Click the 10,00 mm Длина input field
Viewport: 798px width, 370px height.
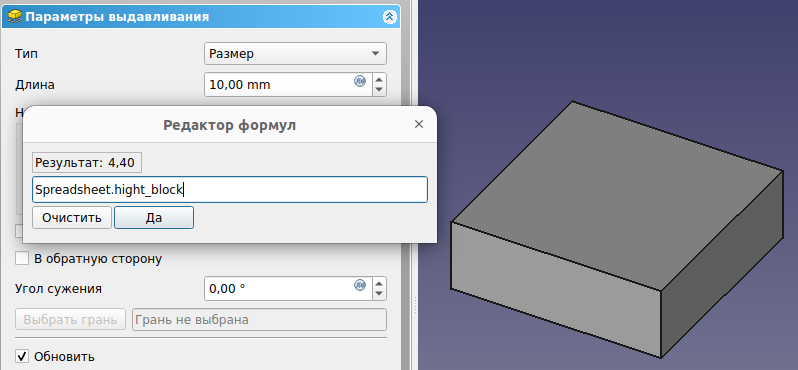289,84
